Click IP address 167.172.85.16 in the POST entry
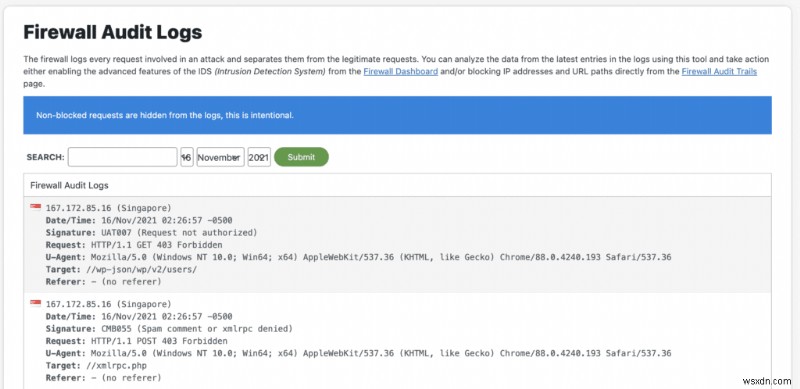 click(x=79, y=304)
